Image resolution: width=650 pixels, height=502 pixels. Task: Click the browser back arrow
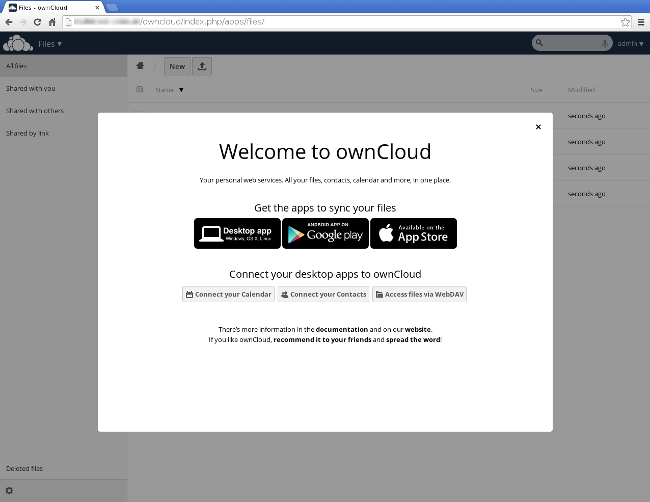pos(9,22)
